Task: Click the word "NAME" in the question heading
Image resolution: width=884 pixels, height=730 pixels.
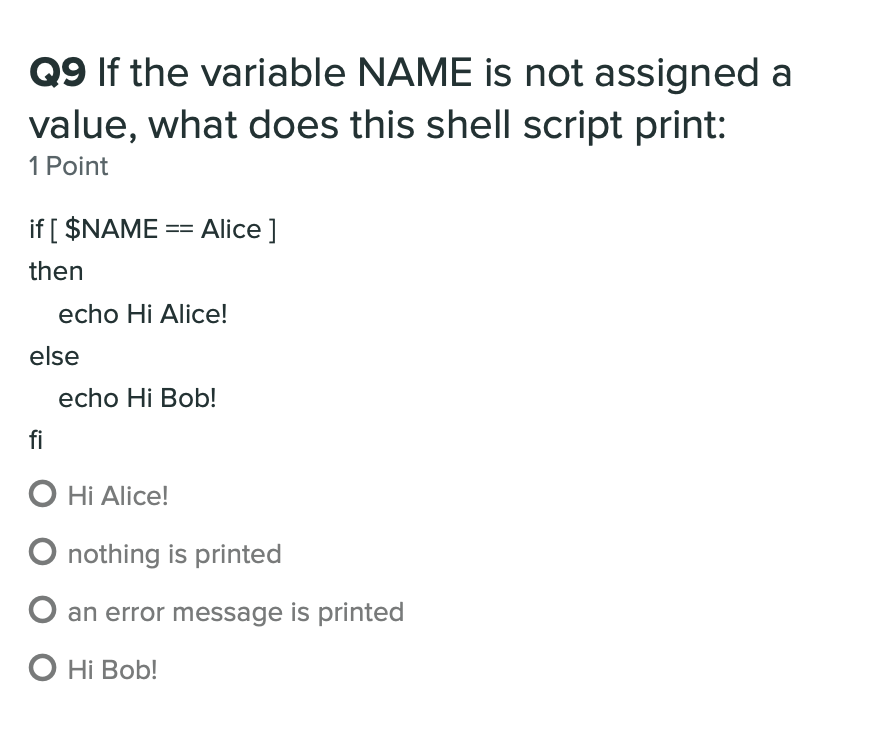Action: [415, 73]
